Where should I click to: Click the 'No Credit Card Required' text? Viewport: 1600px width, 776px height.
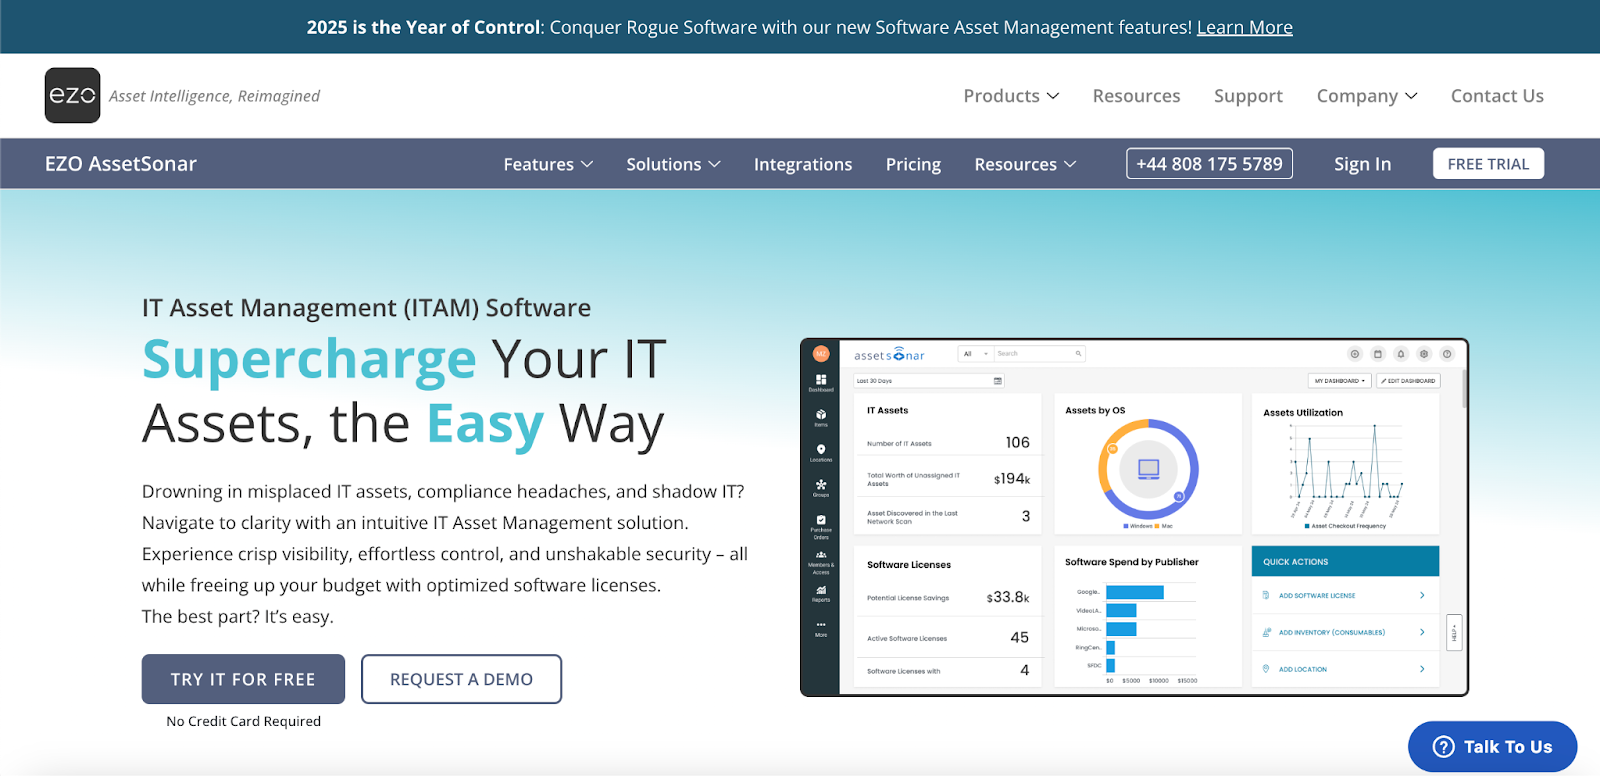pos(244,721)
